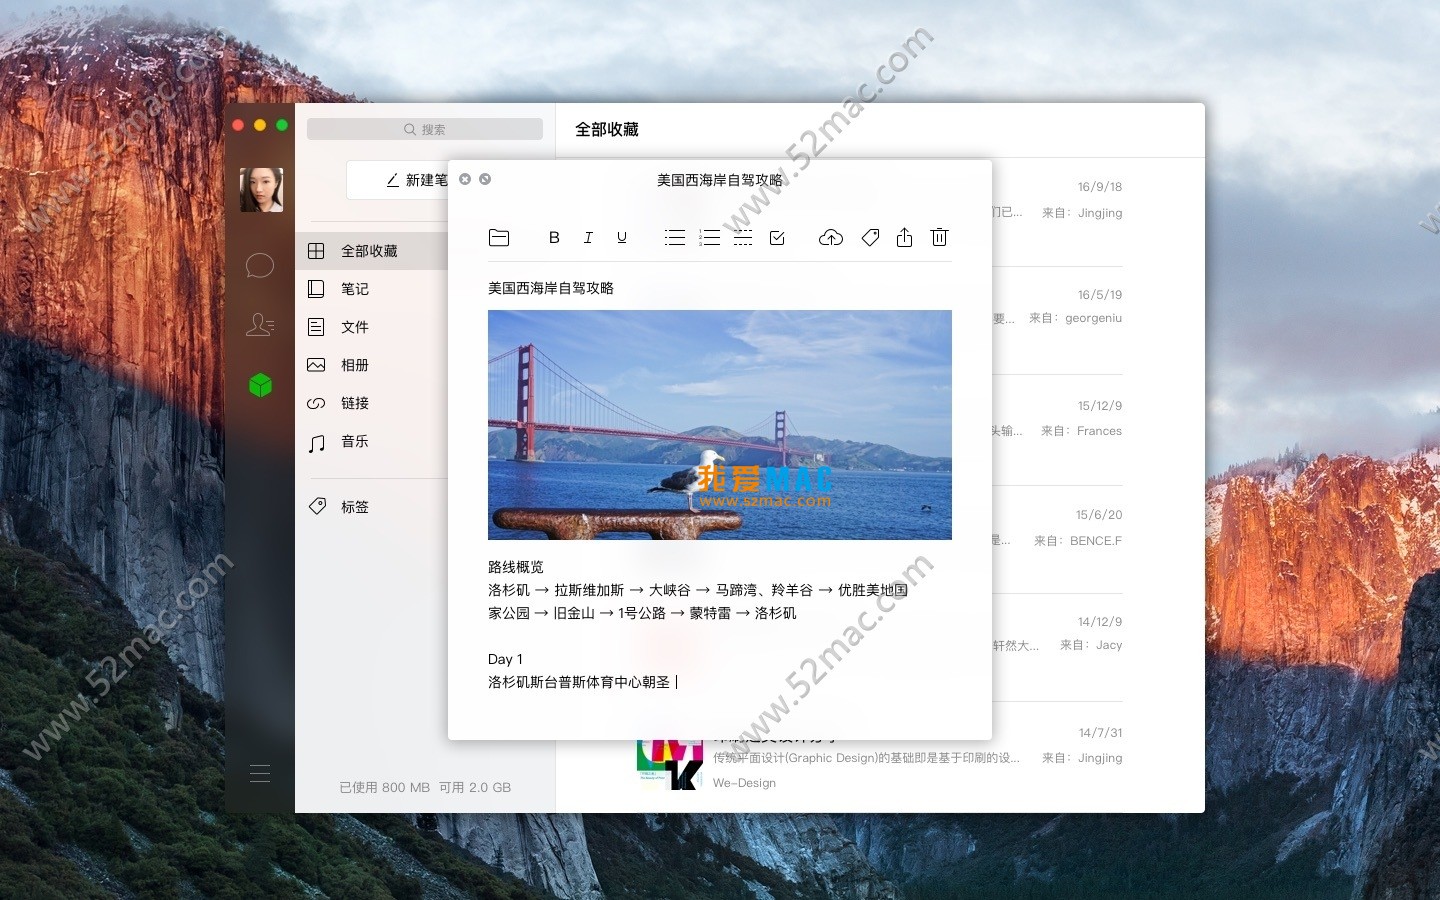Insert a numbered list into the note
The height and width of the screenshot is (900, 1440).
pyautogui.click(x=710, y=237)
